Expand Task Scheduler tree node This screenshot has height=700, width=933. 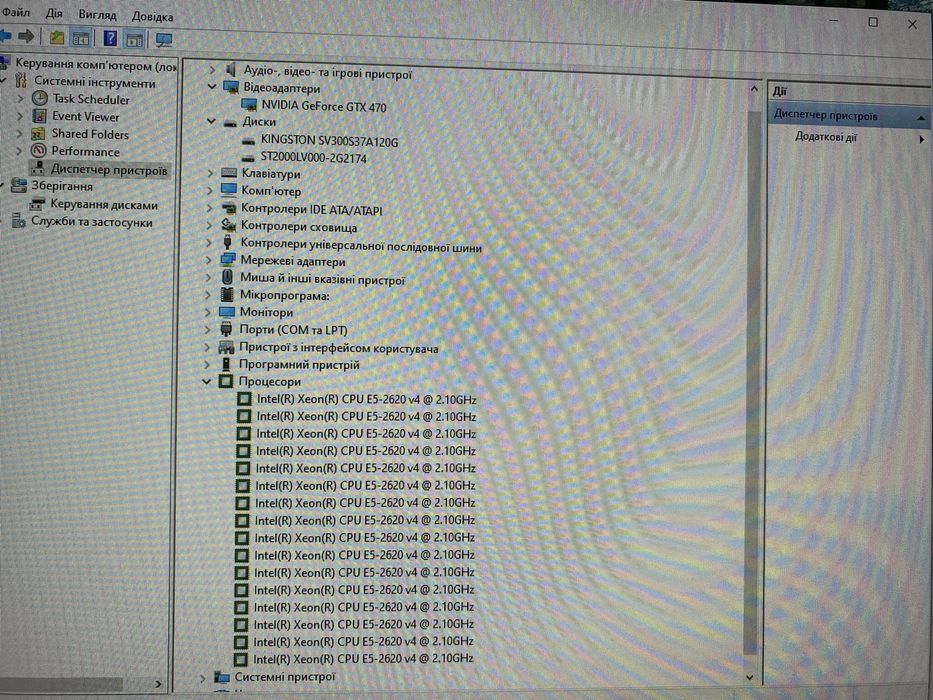point(20,99)
